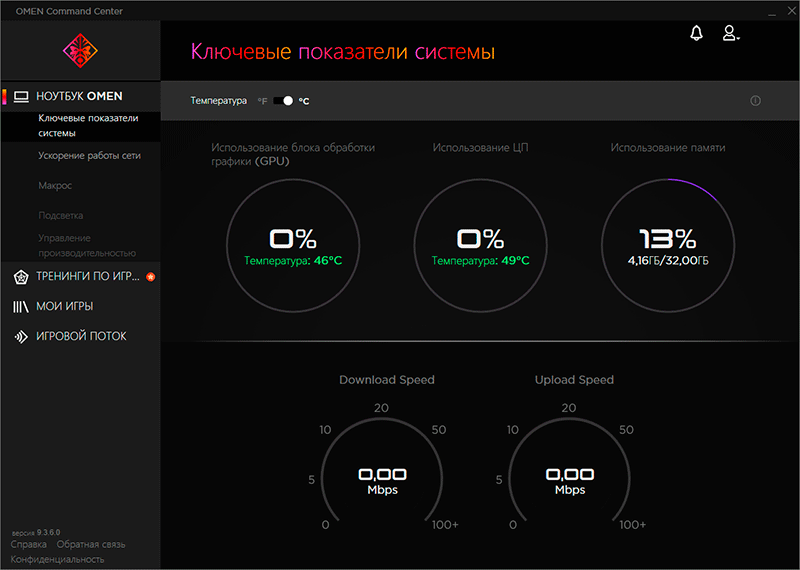Image resolution: width=800 pixels, height=570 pixels.
Task: Click the °C unit label
Action: click(x=304, y=101)
